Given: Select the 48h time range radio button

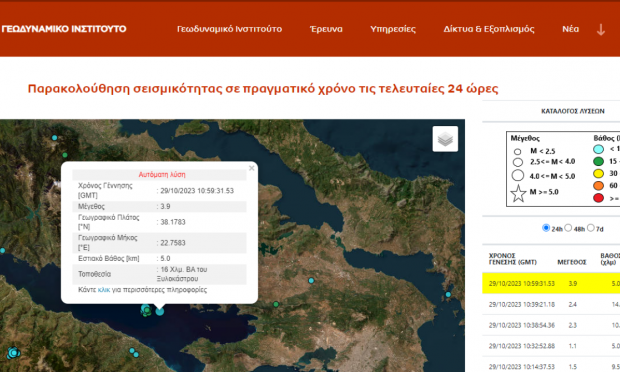Looking at the screenshot, I should pos(568,228).
